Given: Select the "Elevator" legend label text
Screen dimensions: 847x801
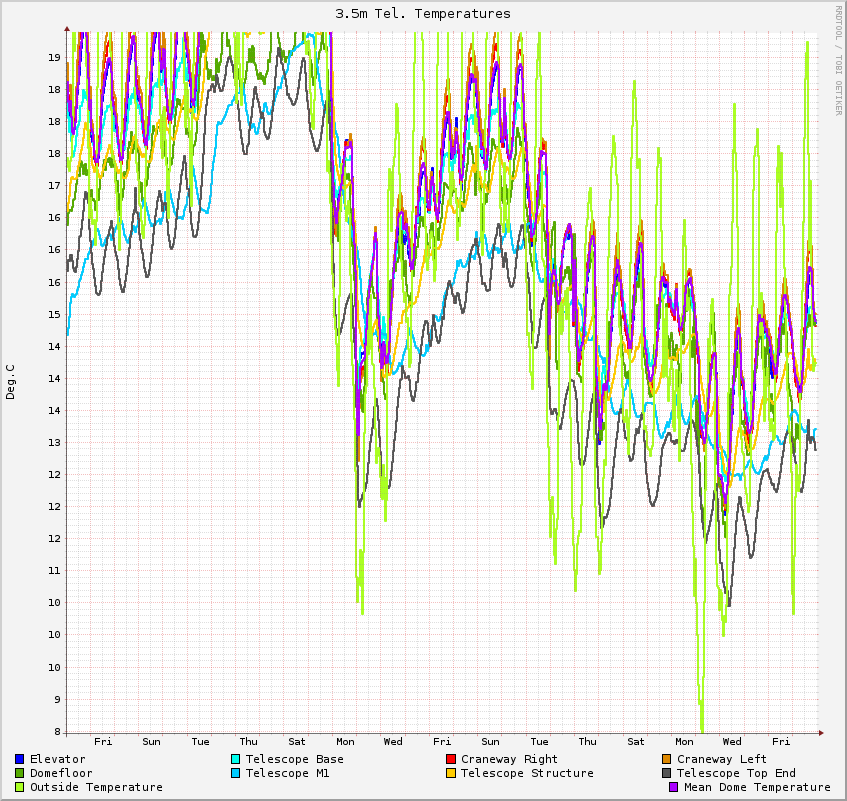Looking at the screenshot, I should tap(57, 759).
